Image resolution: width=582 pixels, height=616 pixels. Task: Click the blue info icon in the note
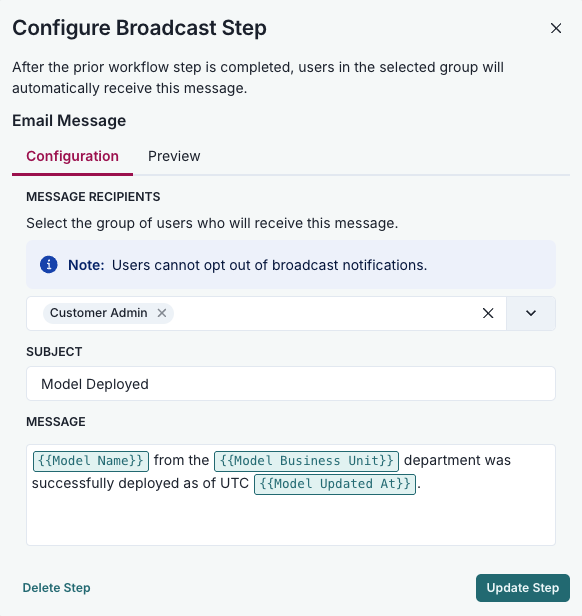[x=49, y=265]
